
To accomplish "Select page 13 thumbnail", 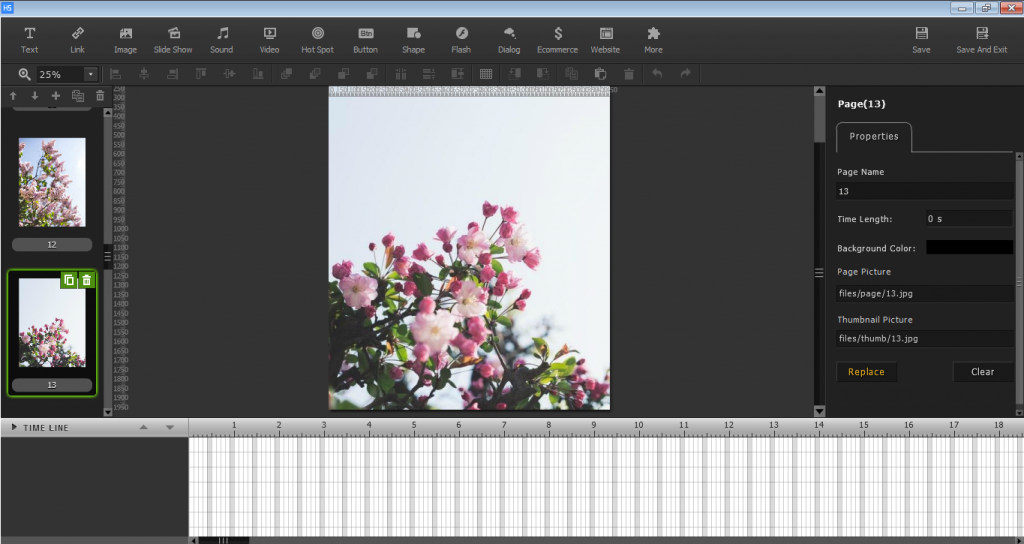I will point(52,323).
